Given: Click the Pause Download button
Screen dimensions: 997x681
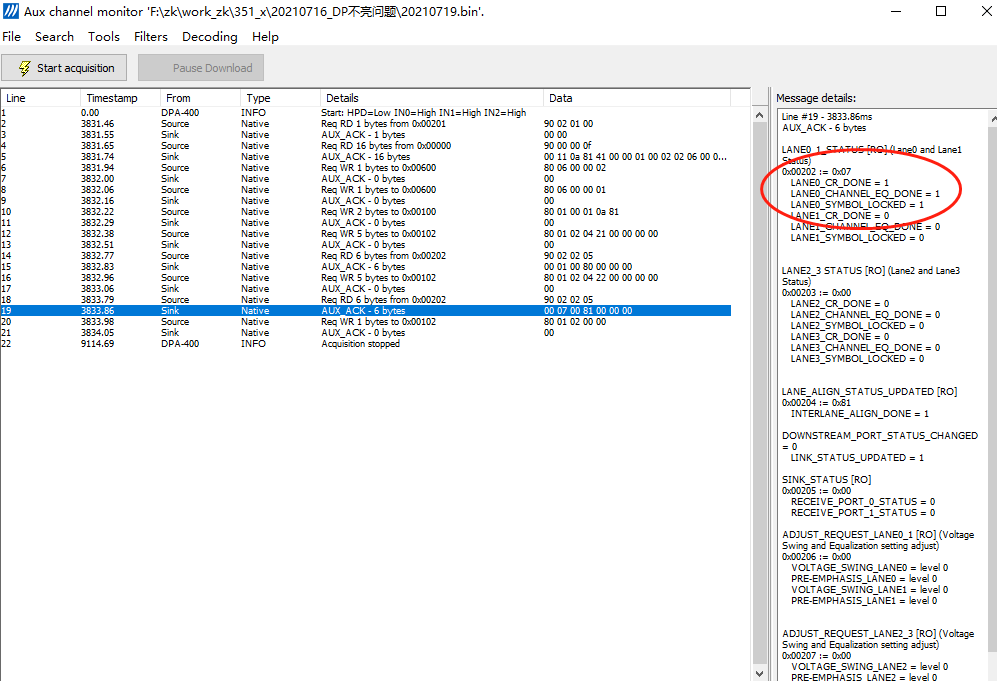Looking at the screenshot, I should pos(200,67).
